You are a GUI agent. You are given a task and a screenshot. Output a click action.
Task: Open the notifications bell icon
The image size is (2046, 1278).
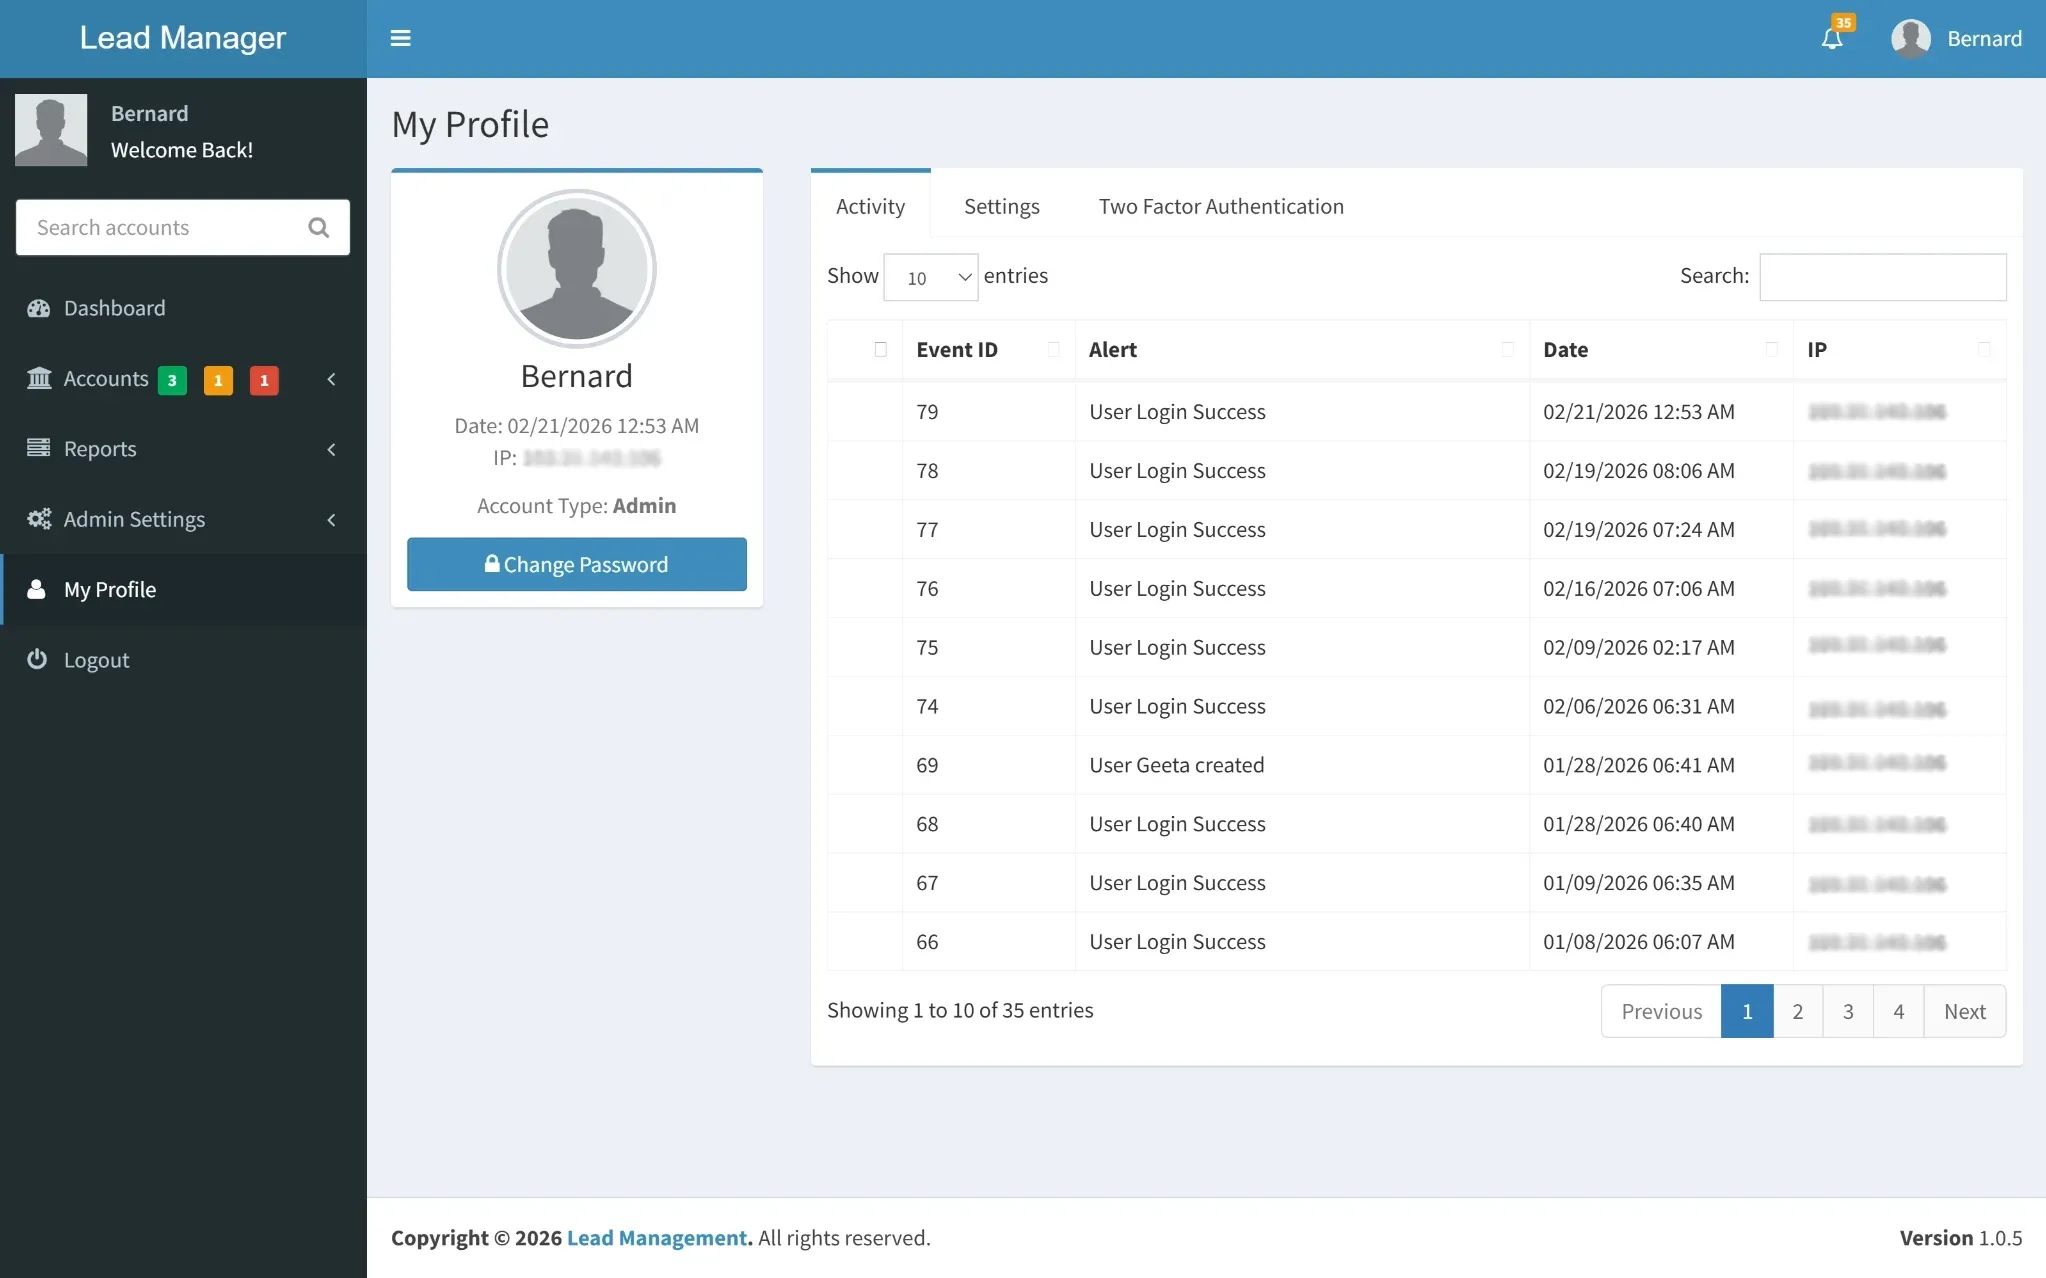click(x=1831, y=39)
